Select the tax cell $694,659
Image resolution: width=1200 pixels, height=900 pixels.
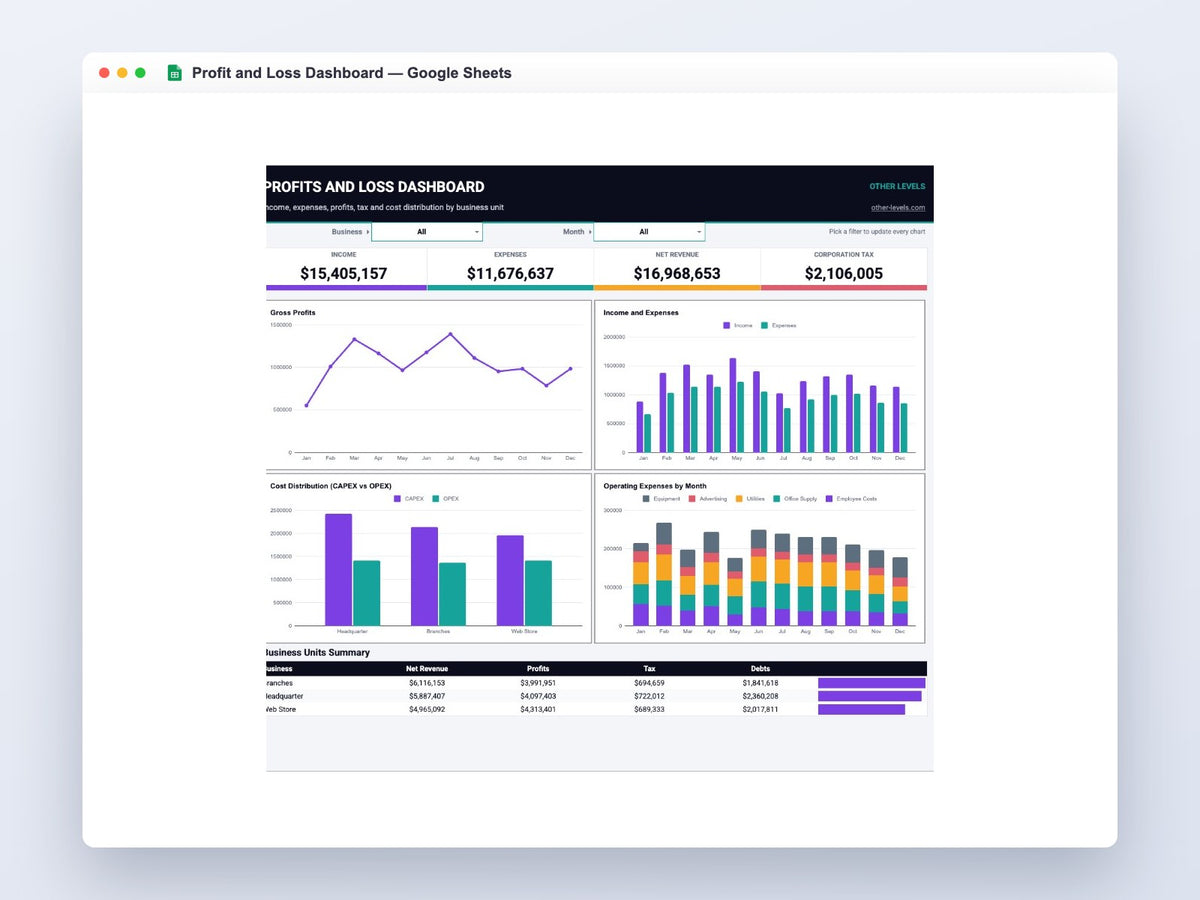(649, 683)
